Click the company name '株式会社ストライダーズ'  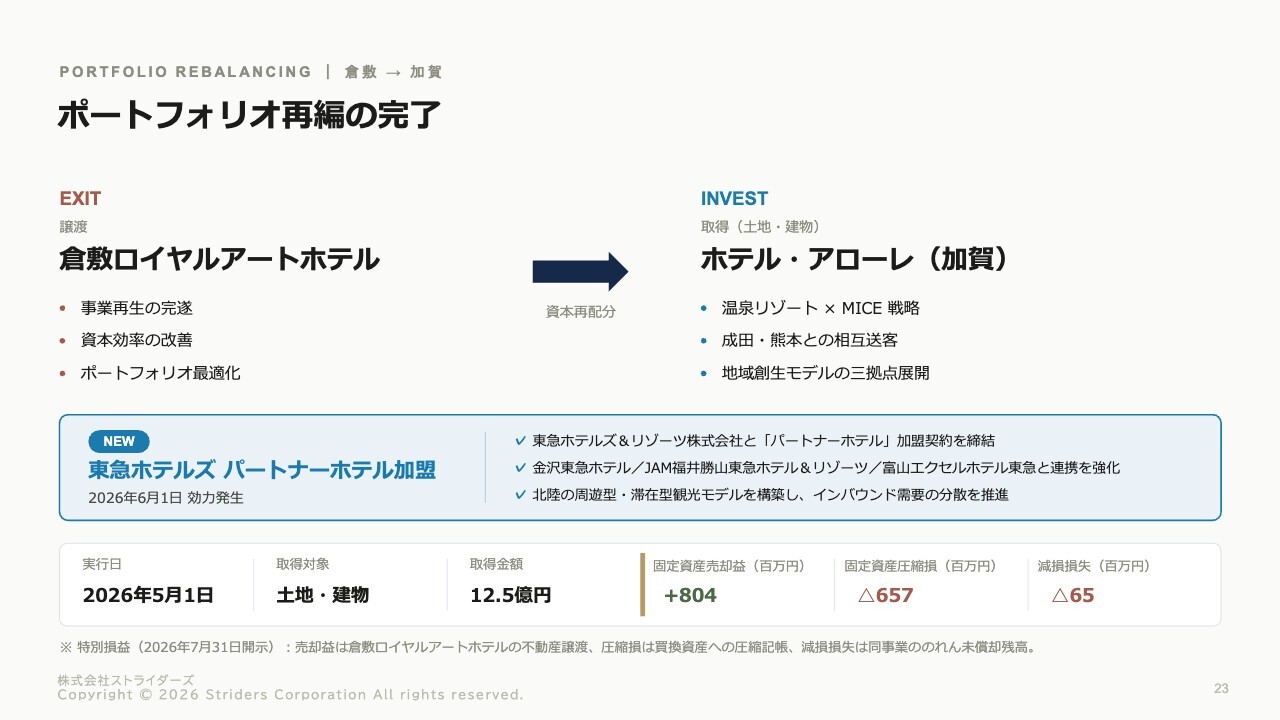(126, 680)
